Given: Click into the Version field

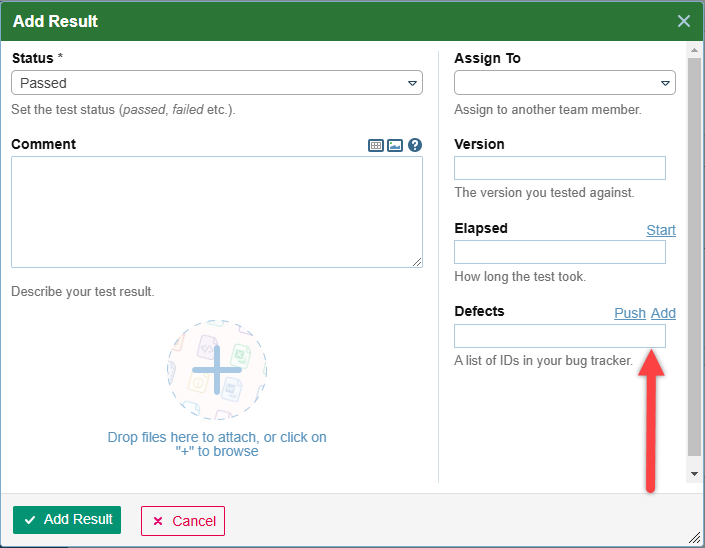Looking at the screenshot, I should (560, 168).
